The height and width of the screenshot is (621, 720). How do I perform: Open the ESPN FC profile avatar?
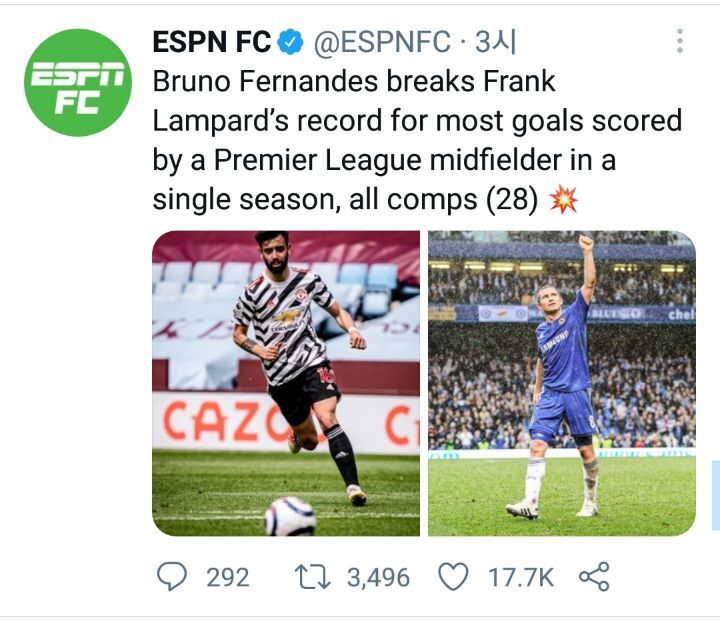pyautogui.click(x=78, y=82)
